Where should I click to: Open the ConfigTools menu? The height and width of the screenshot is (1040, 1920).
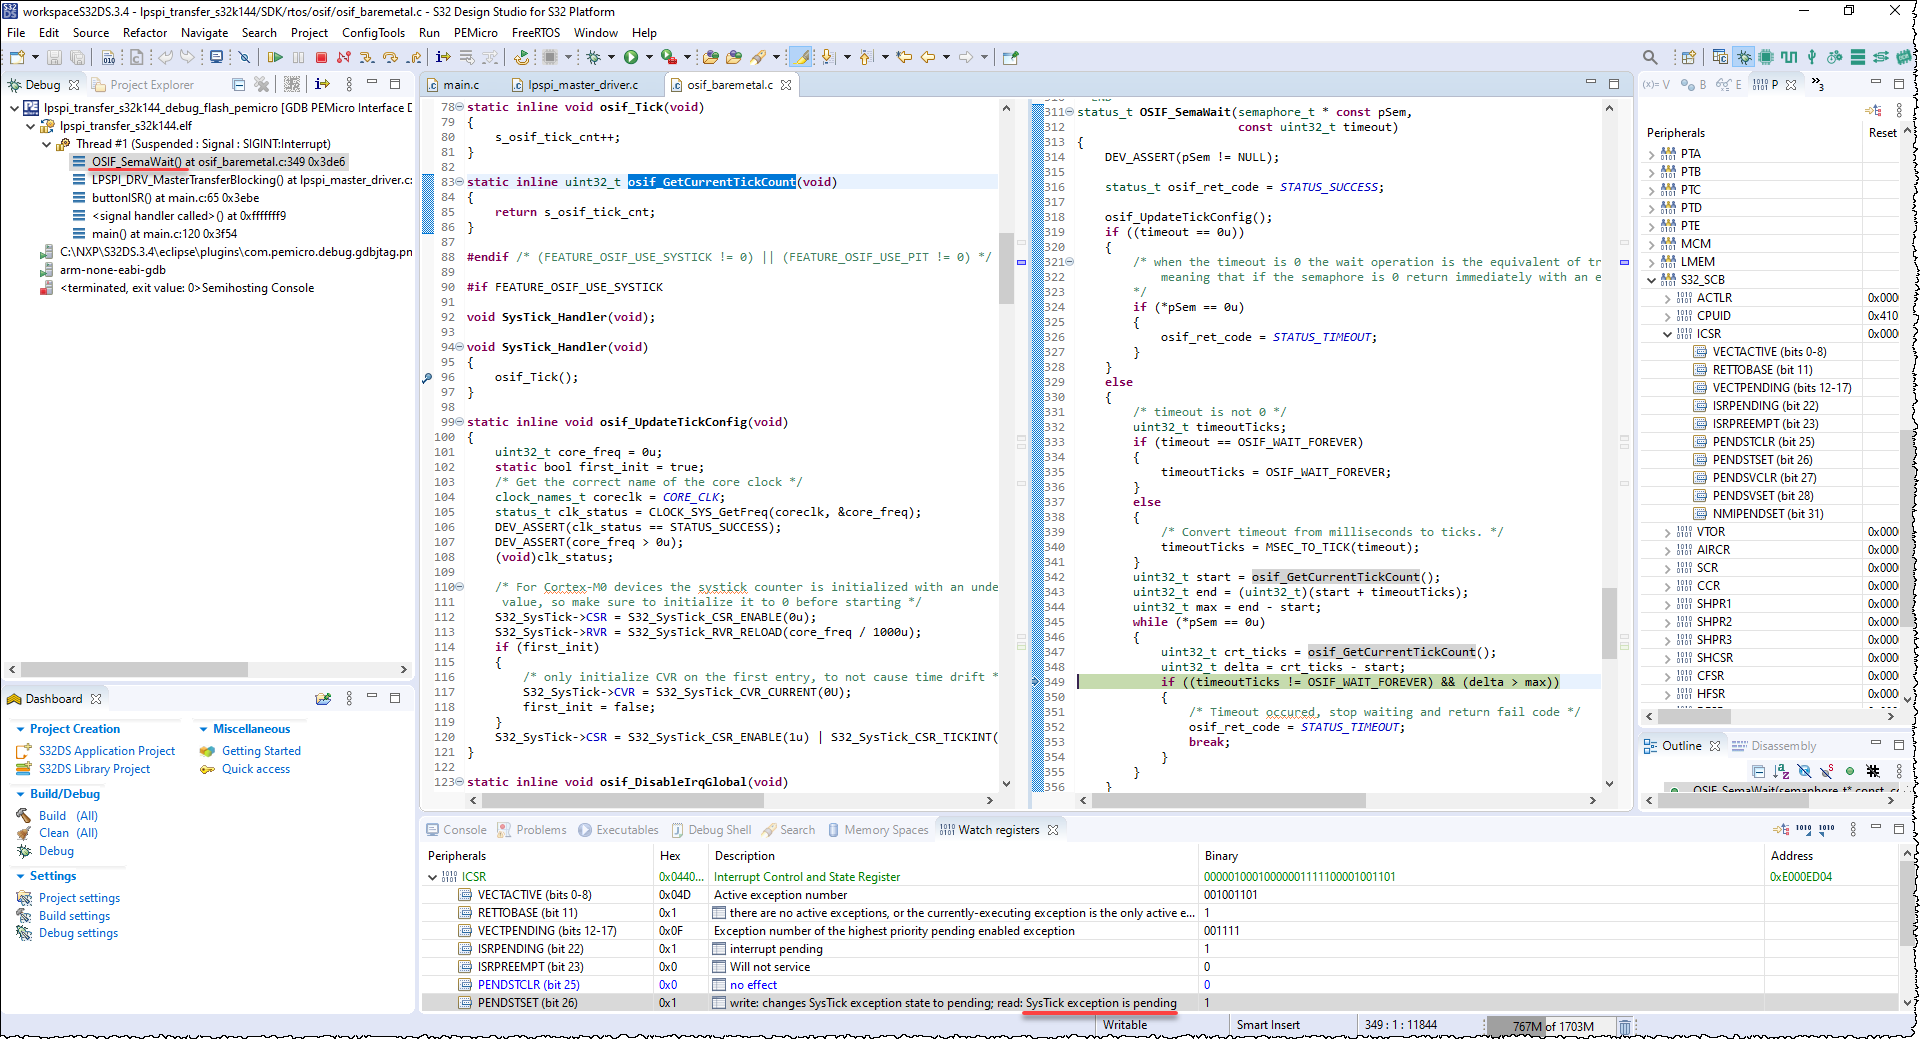coord(373,33)
